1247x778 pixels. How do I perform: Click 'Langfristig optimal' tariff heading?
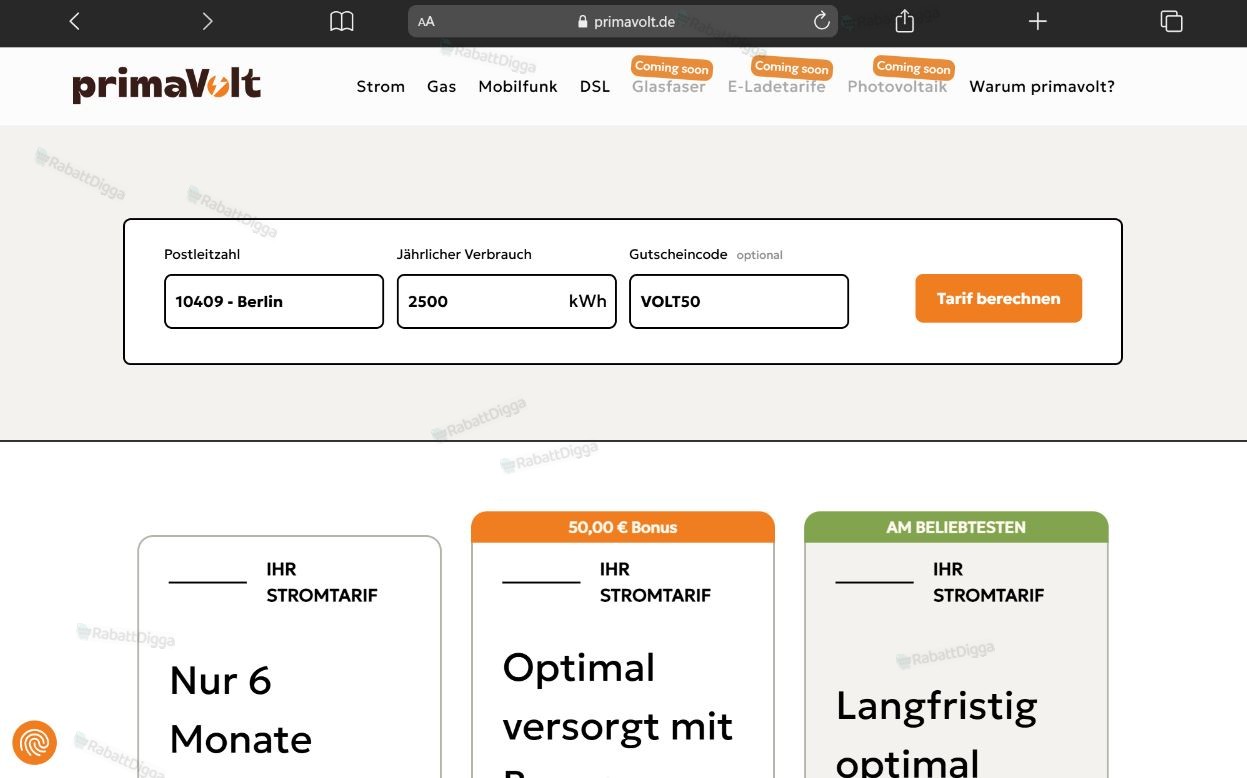[x=937, y=733]
